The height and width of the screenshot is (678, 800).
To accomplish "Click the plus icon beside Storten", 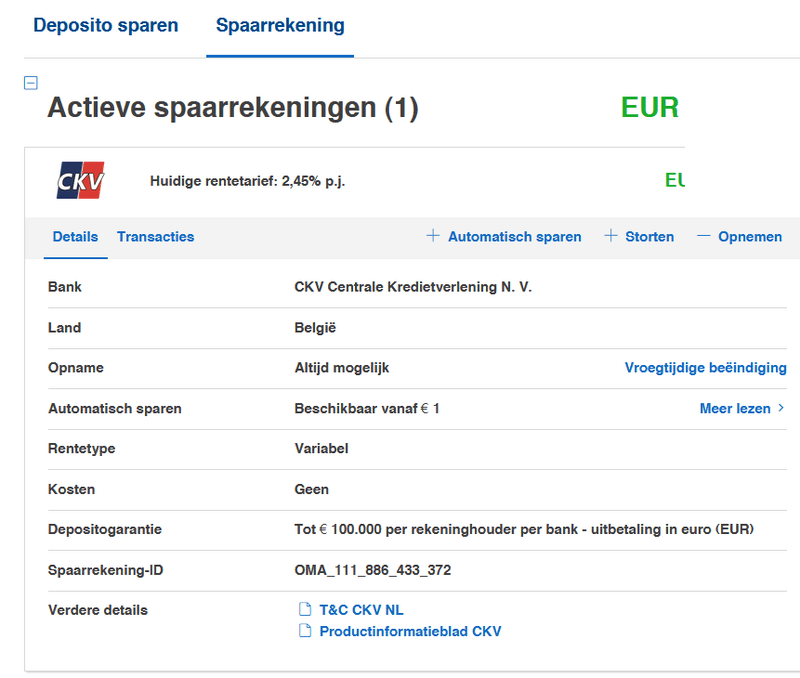I will (611, 236).
